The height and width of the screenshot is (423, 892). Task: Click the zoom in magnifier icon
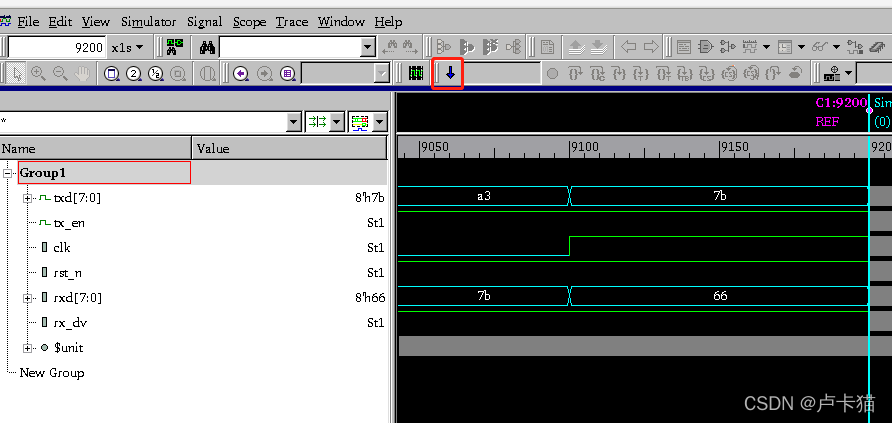click(x=38, y=73)
